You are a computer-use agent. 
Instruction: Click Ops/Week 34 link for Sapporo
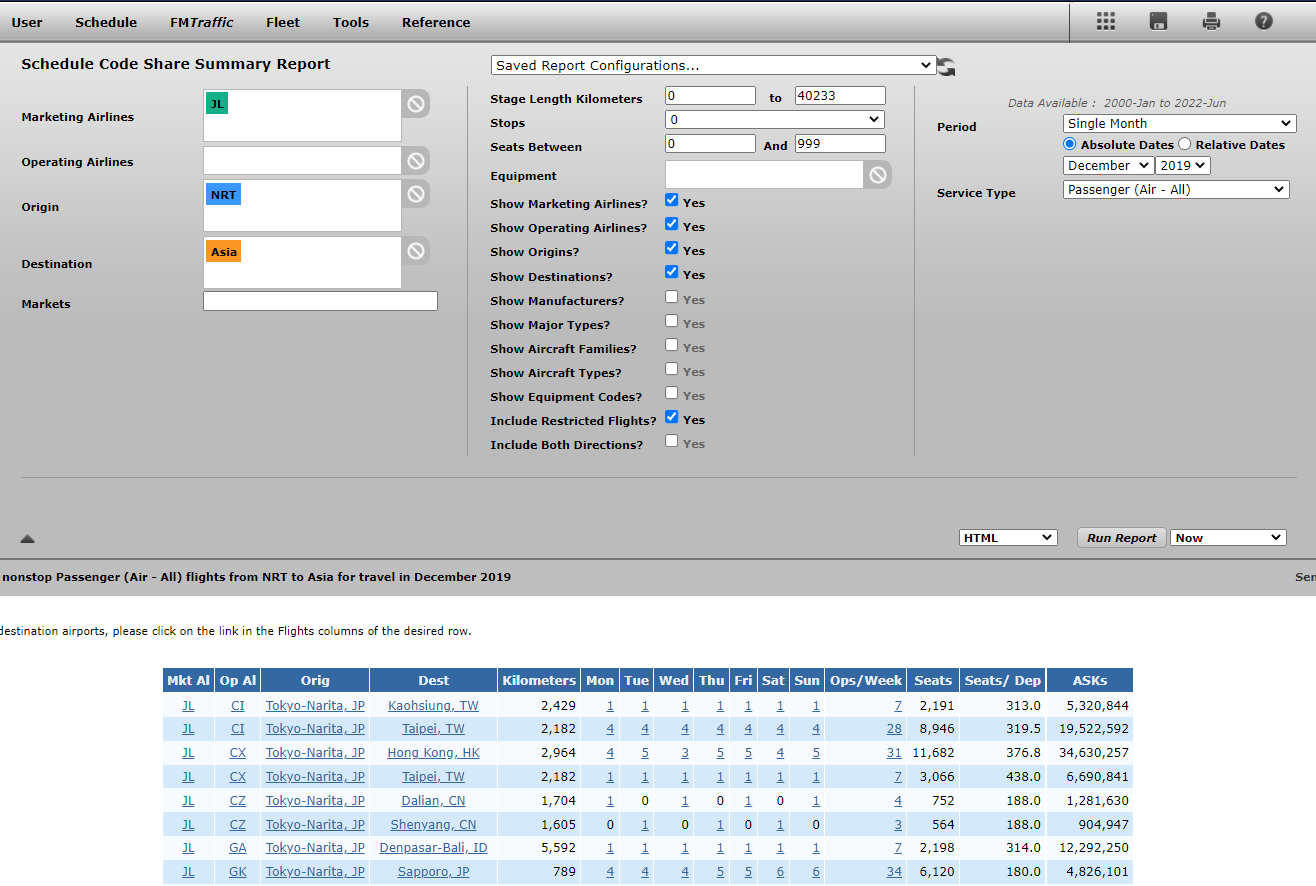coord(894,872)
